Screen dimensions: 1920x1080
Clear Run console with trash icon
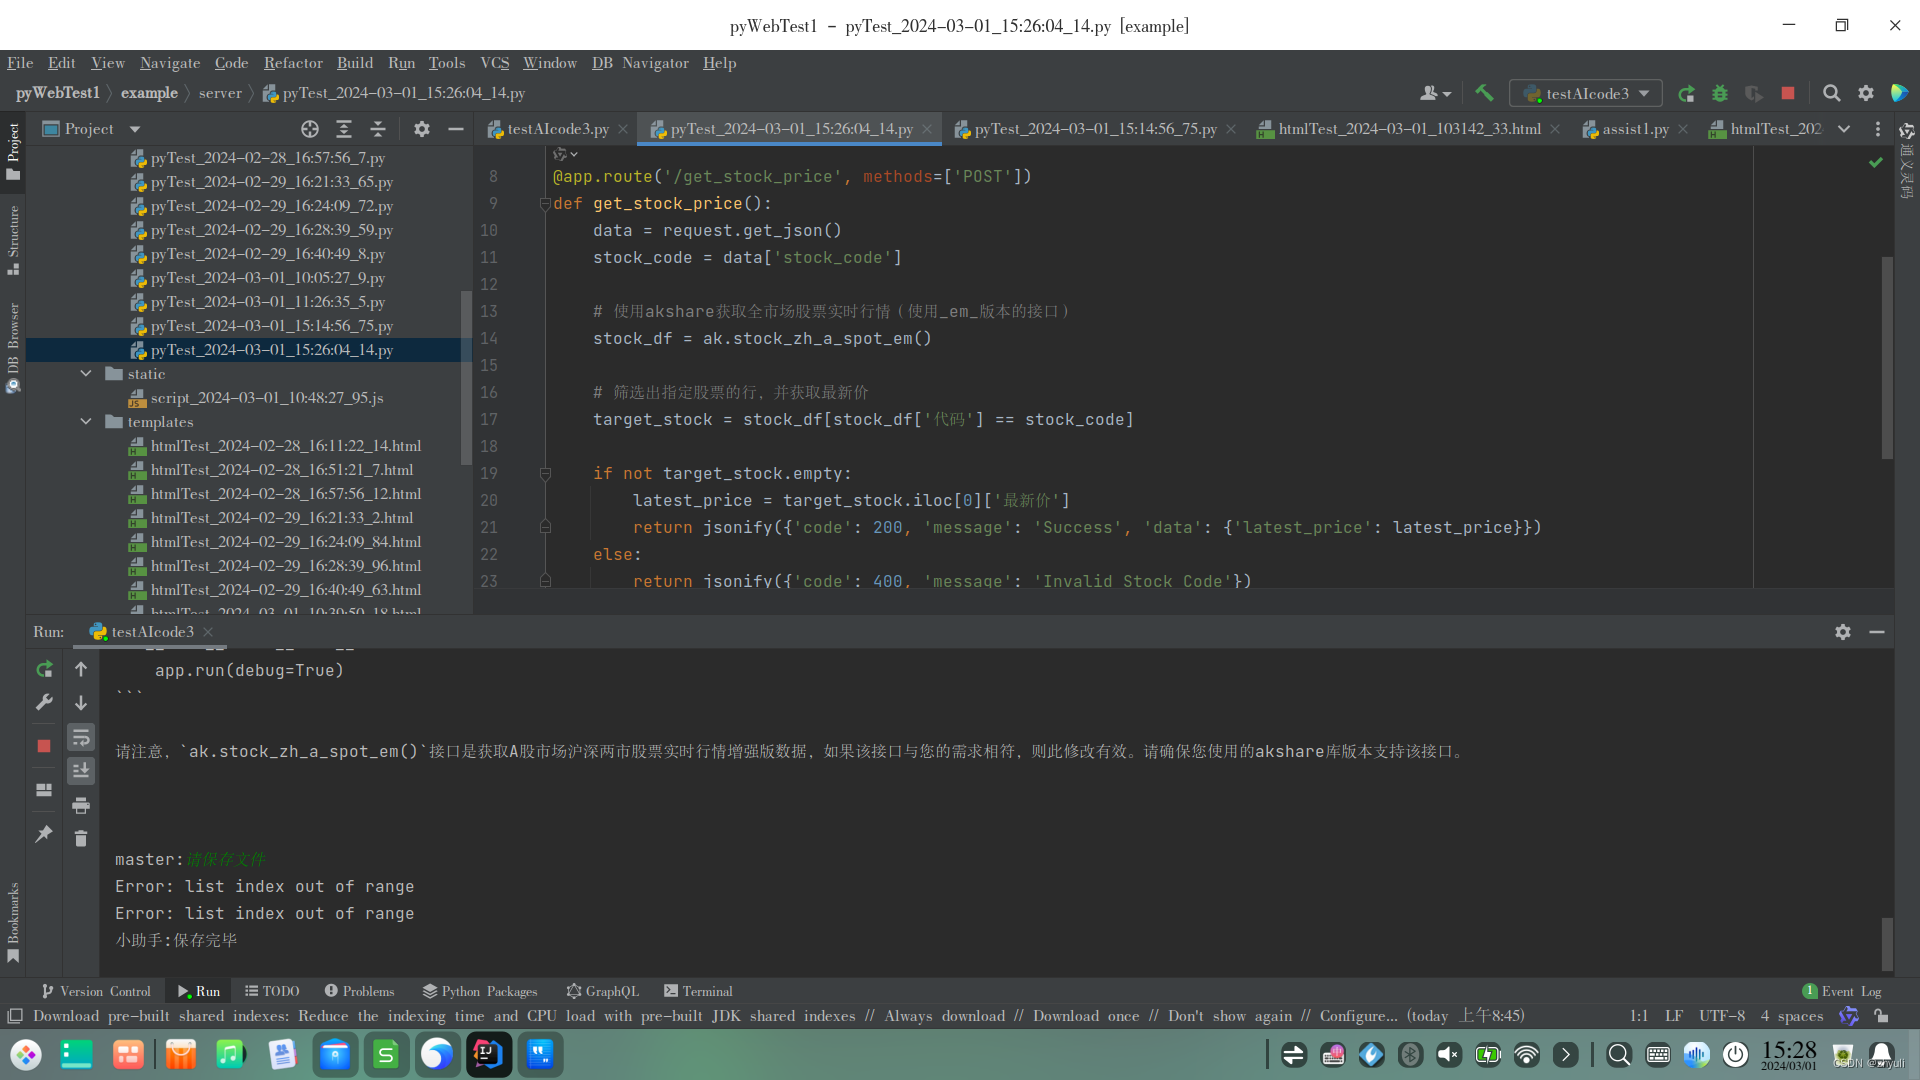tap(81, 838)
